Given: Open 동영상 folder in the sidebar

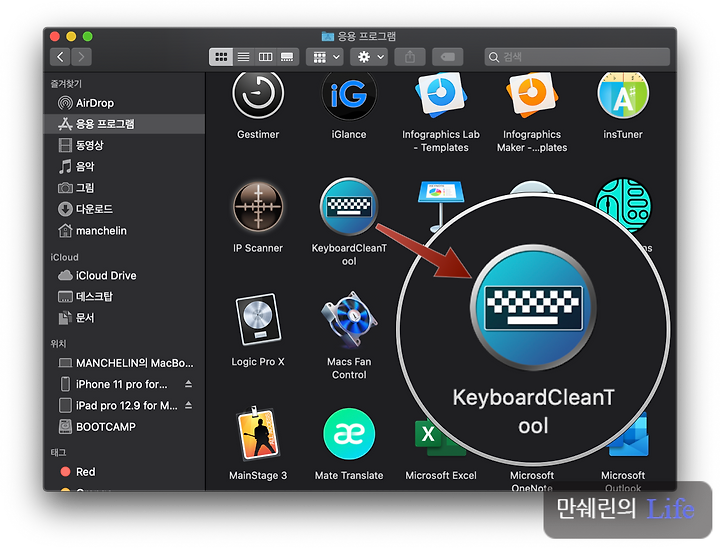Looking at the screenshot, I should [x=124, y=145].
